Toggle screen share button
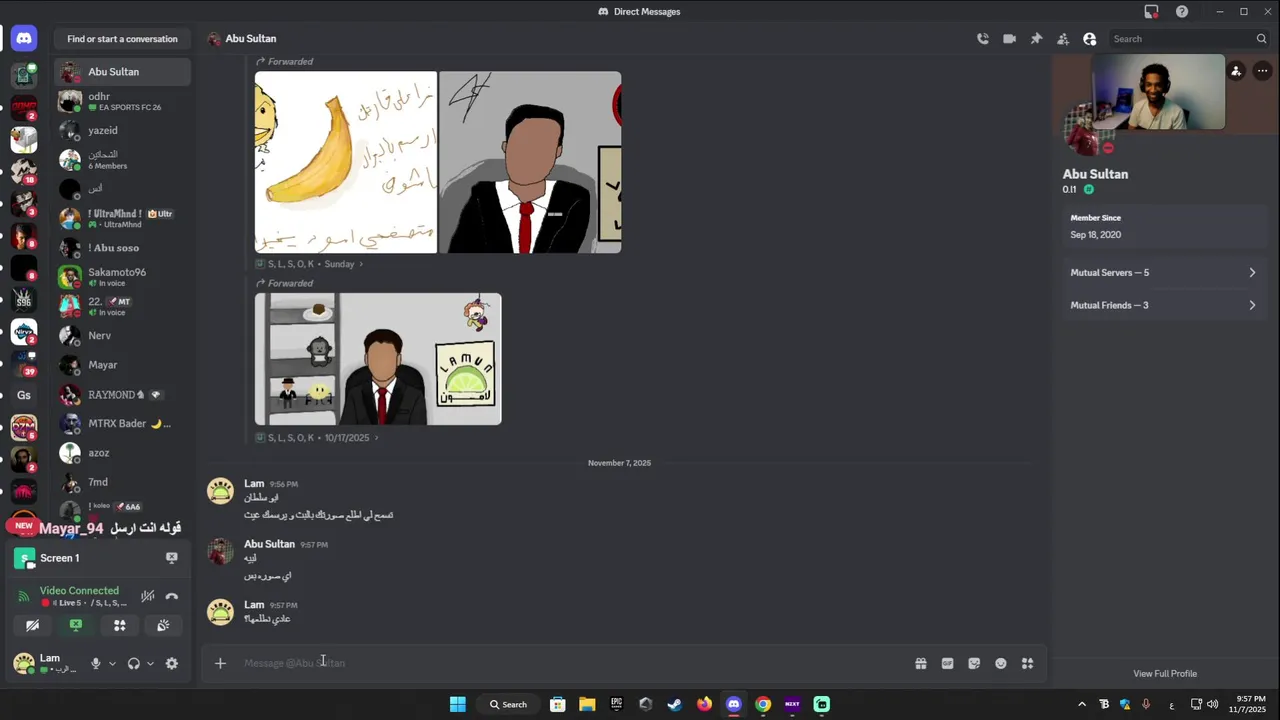Image resolution: width=1280 pixels, height=720 pixels. 76,625
